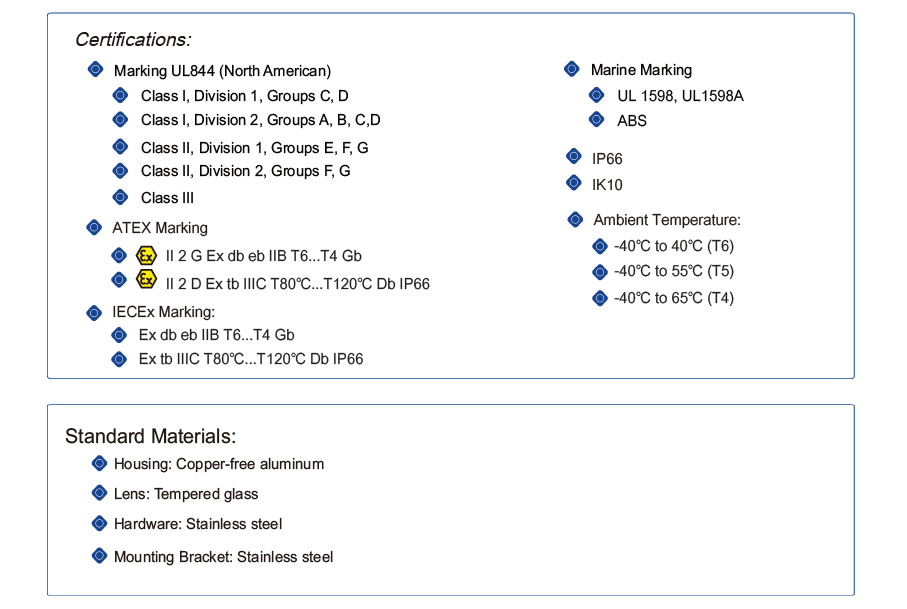This screenshot has height=609, width=907.
Task: Click bullet icon beside Class III
Action: click(x=120, y=197)
